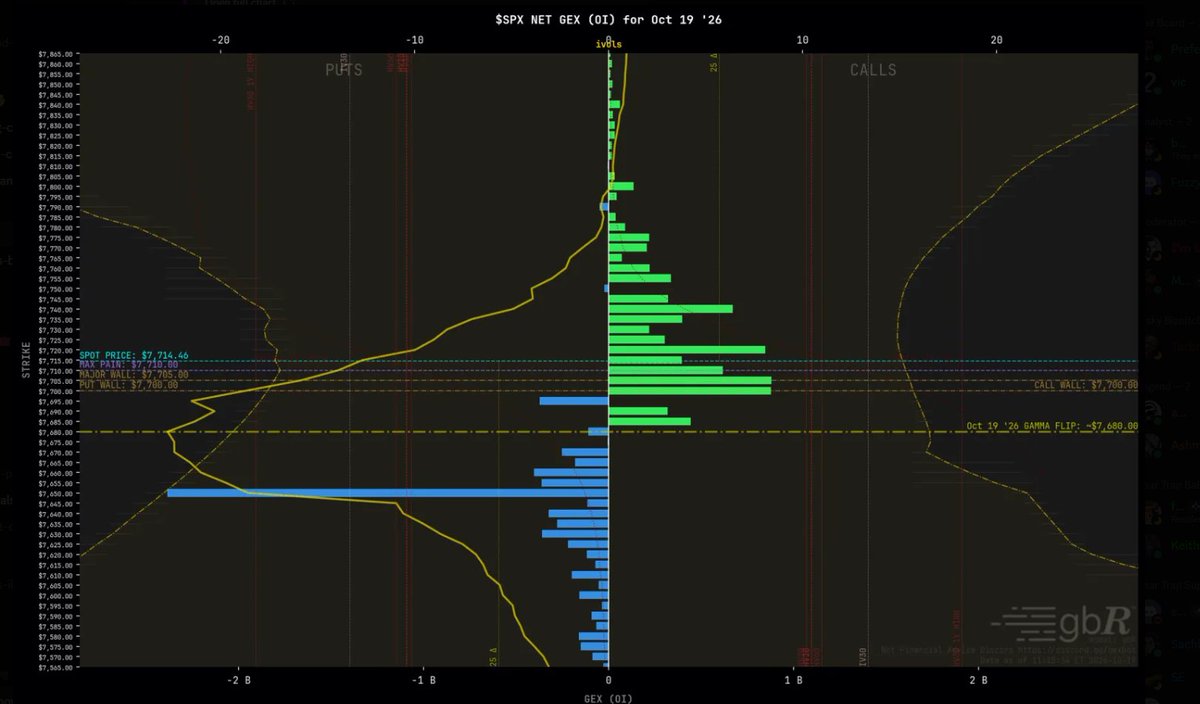1200x704 pixels.
Task: Click the "$7,650.00" strike label
Action: [55, 493]
